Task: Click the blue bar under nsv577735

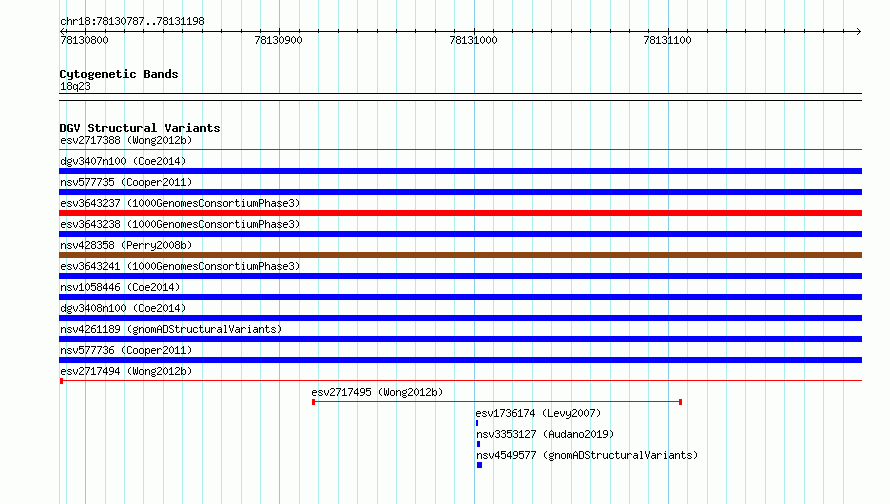Action: pyautogui.click(x=460, y=192)
